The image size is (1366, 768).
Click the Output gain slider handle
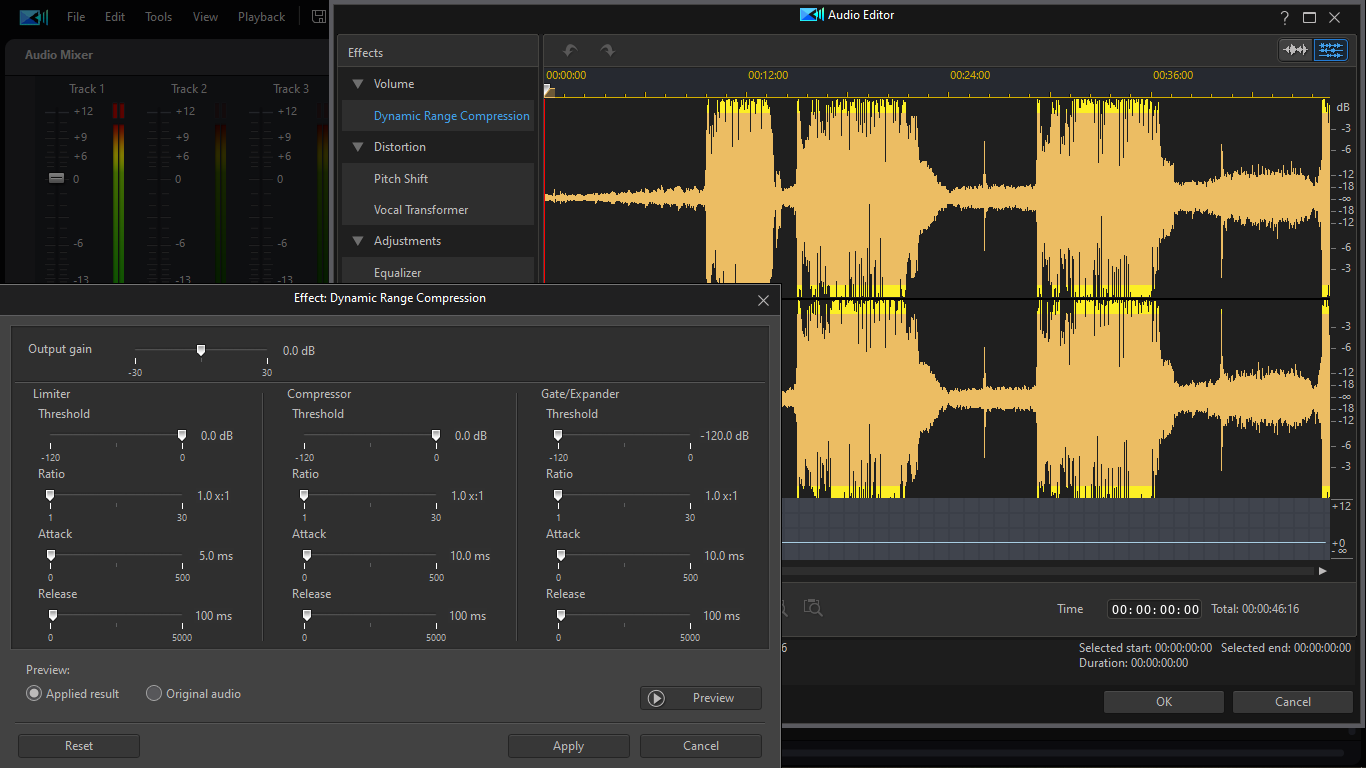click(x=201, y=350)
